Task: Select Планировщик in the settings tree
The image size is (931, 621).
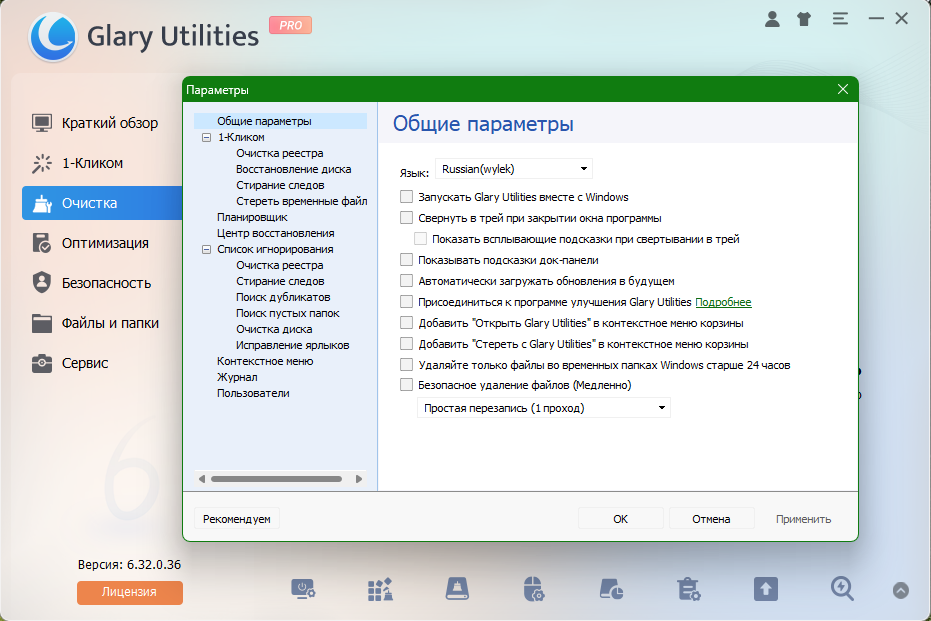Action: coord(252,217)
